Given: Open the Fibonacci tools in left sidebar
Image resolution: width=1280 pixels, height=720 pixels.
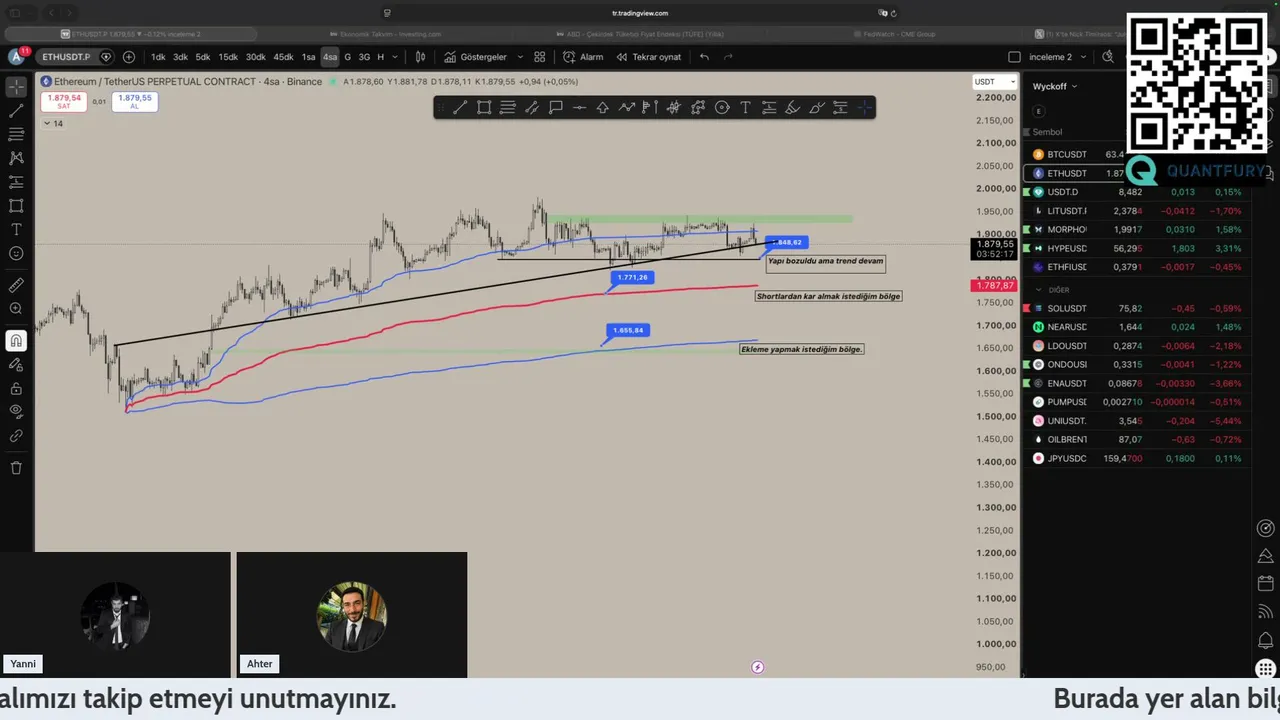Looking at the screenshot, I should click(16, 134).
